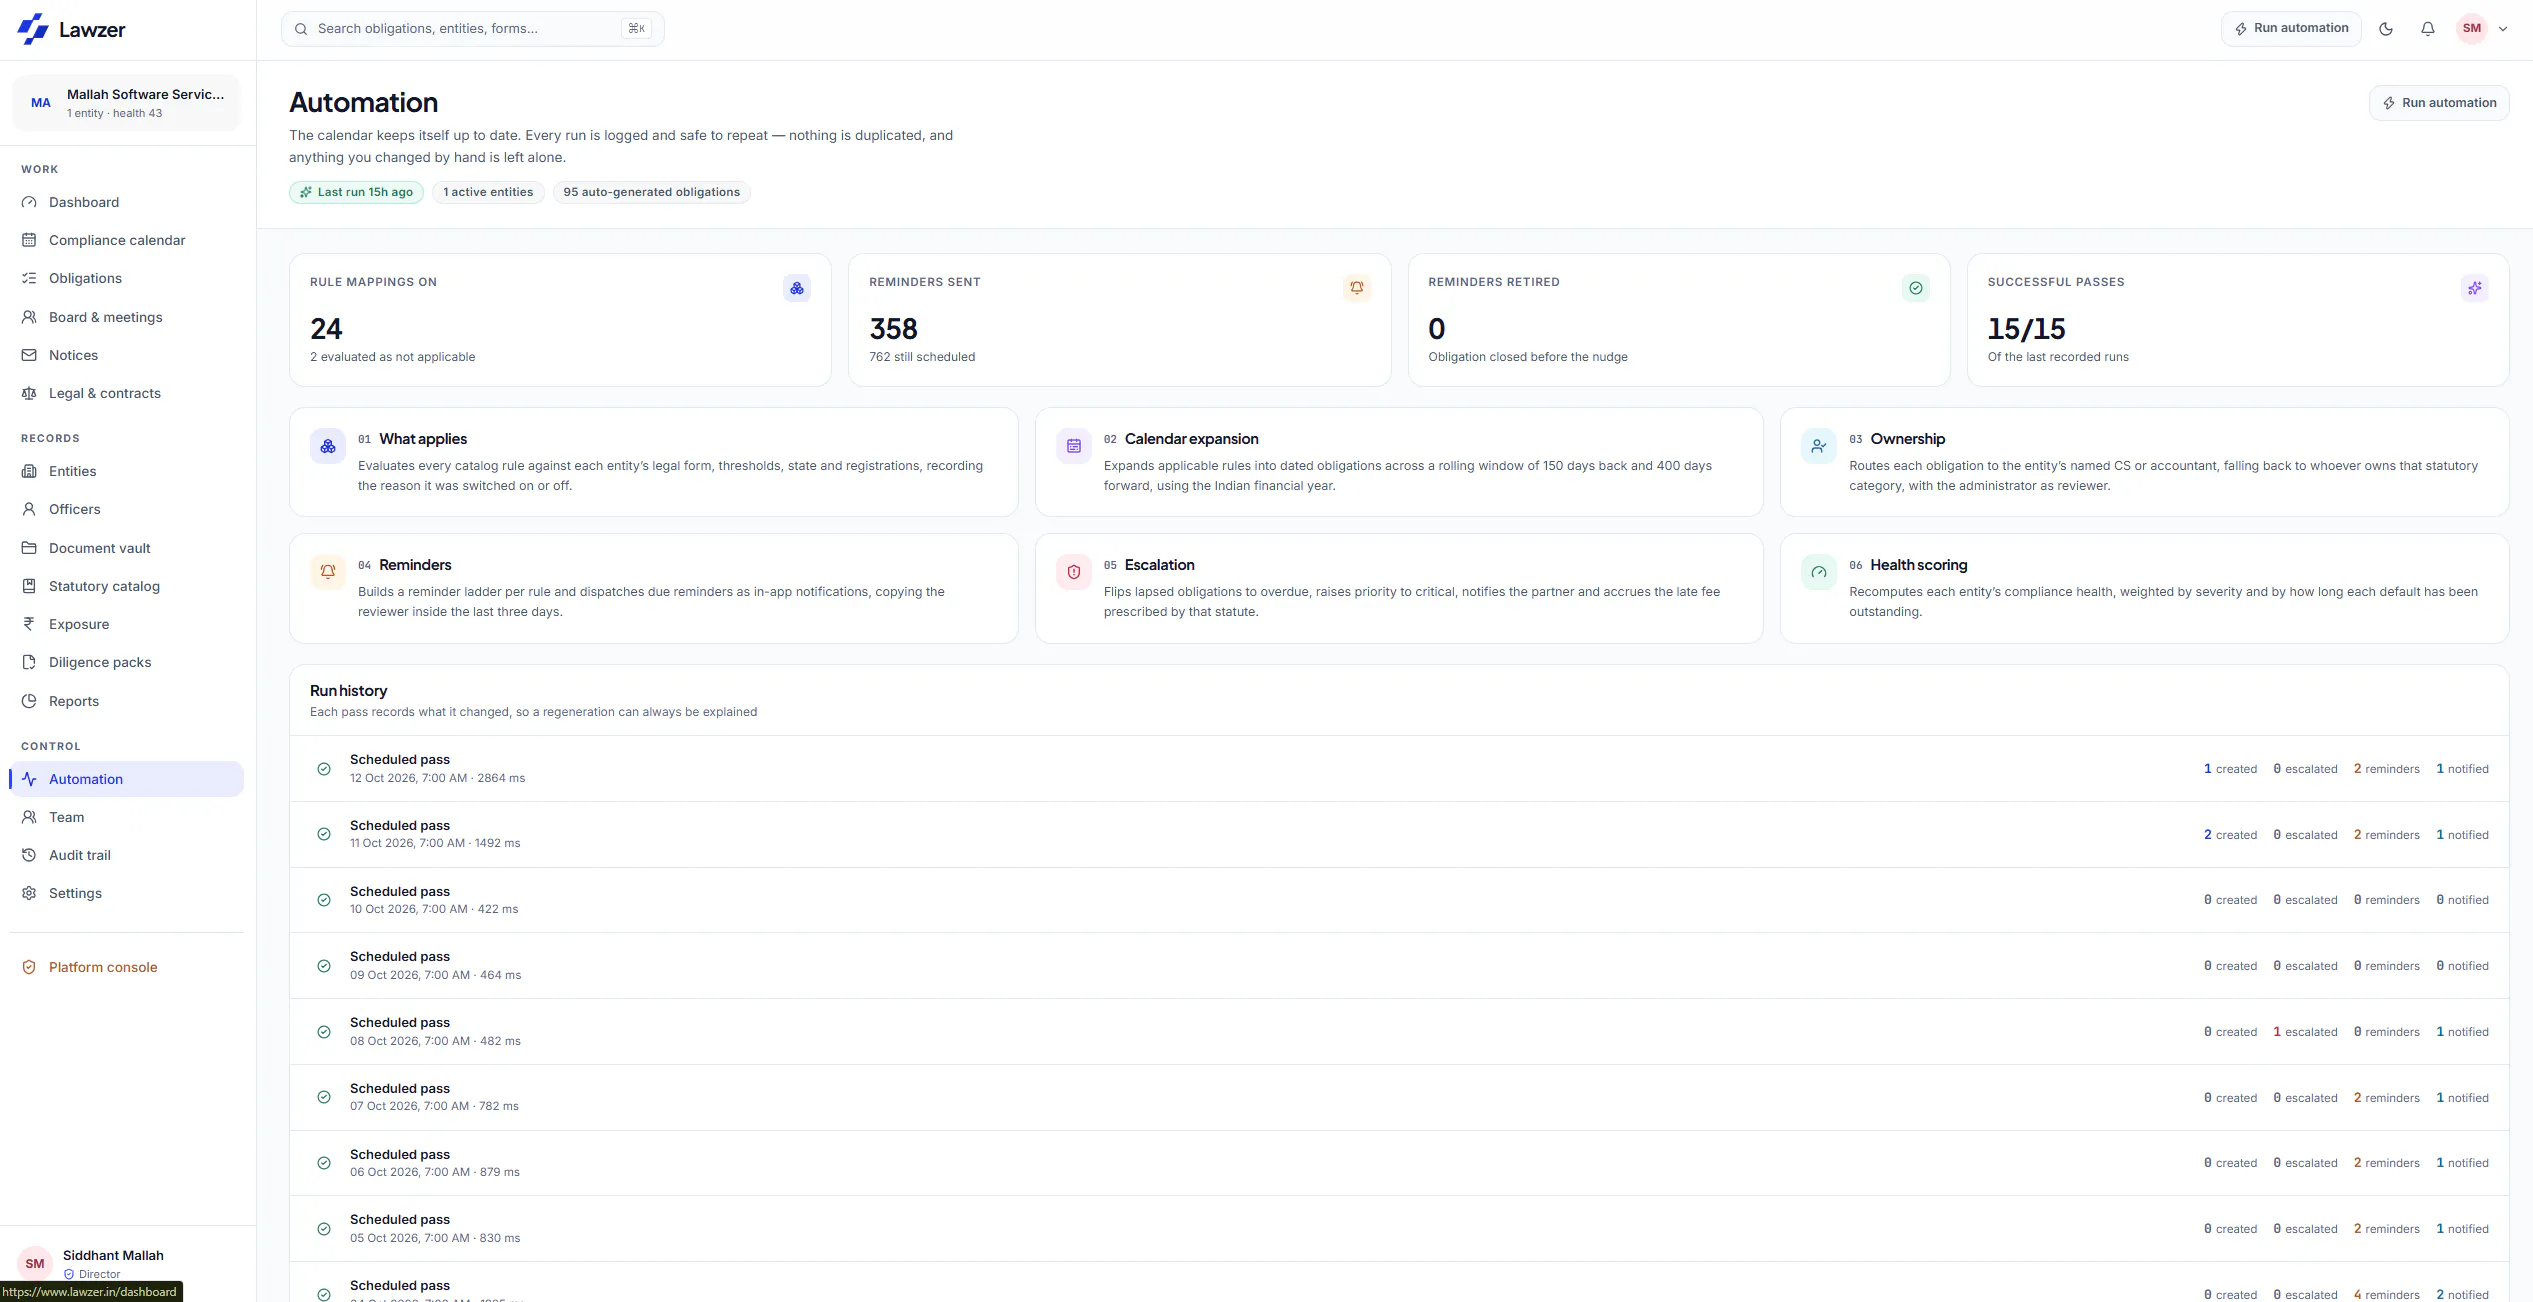Open the Mallah Software Services workspace switcher
Image resolution: width=2533 pixels, height=1302 pixels.
tap(127, 103)
